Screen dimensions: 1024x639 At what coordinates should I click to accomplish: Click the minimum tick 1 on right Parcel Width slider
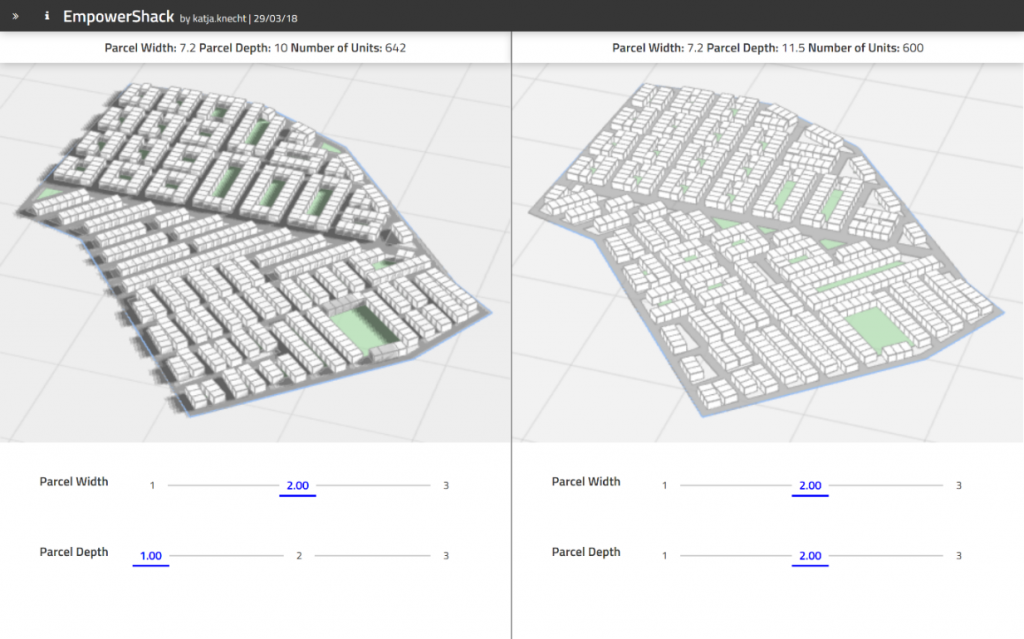click(x=664, y=485)
